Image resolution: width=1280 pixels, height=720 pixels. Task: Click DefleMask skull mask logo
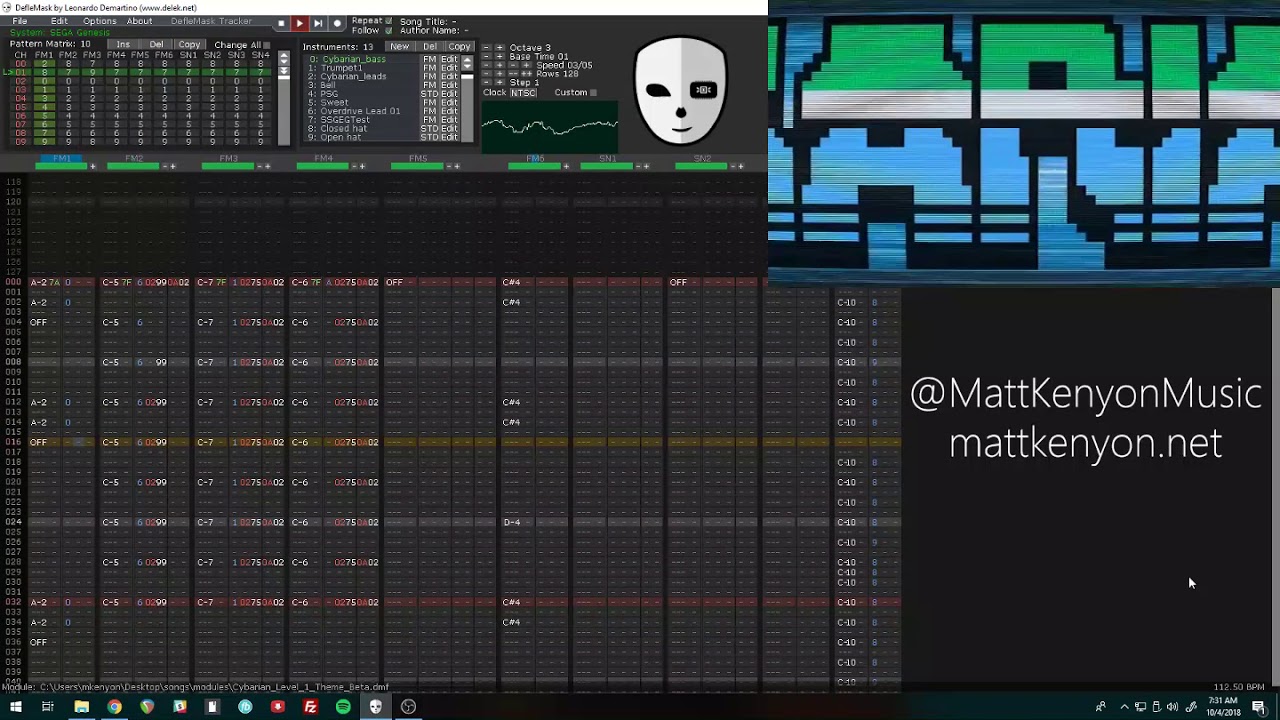(681, 90)
